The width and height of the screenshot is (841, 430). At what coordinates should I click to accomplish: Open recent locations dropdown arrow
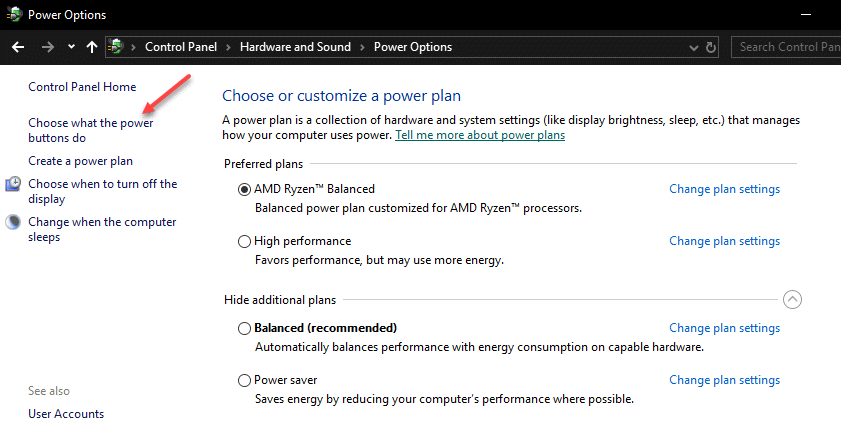coord(71,47)
